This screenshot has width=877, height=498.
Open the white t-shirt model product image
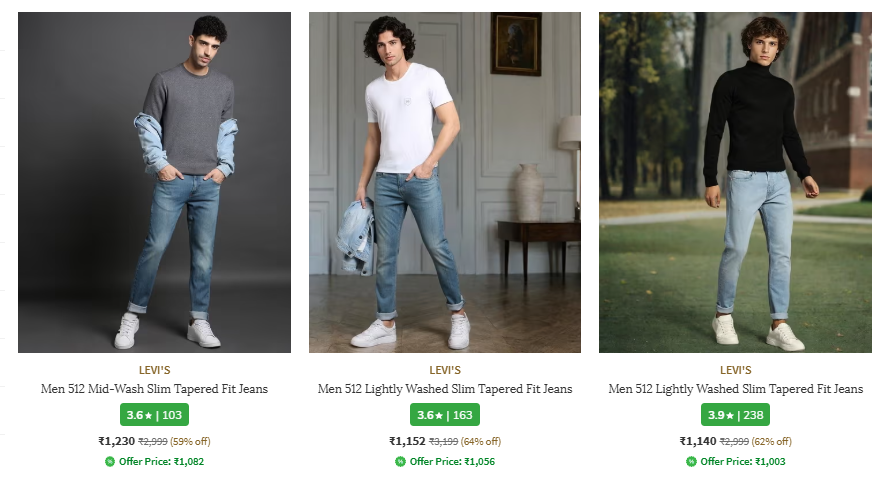point(445,182)
